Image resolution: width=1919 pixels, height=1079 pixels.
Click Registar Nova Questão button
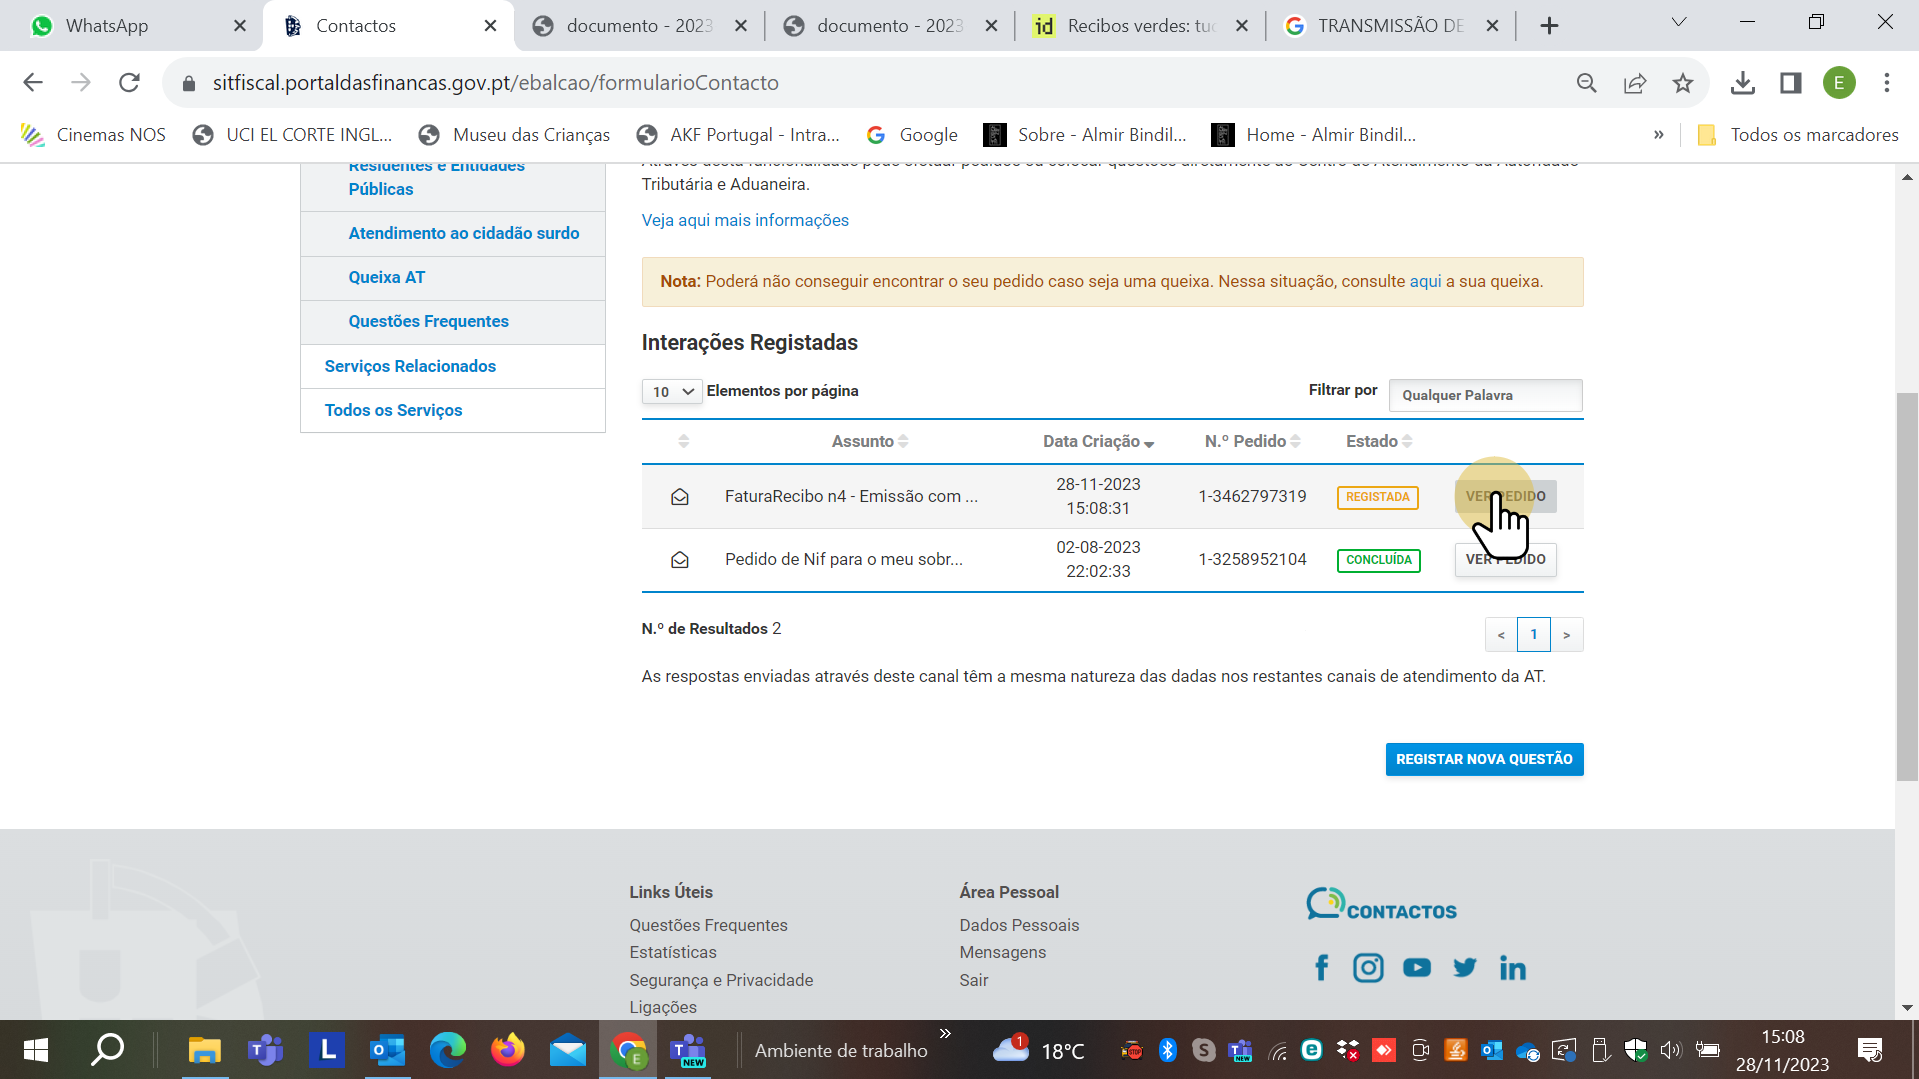(x=1484, y=759)
